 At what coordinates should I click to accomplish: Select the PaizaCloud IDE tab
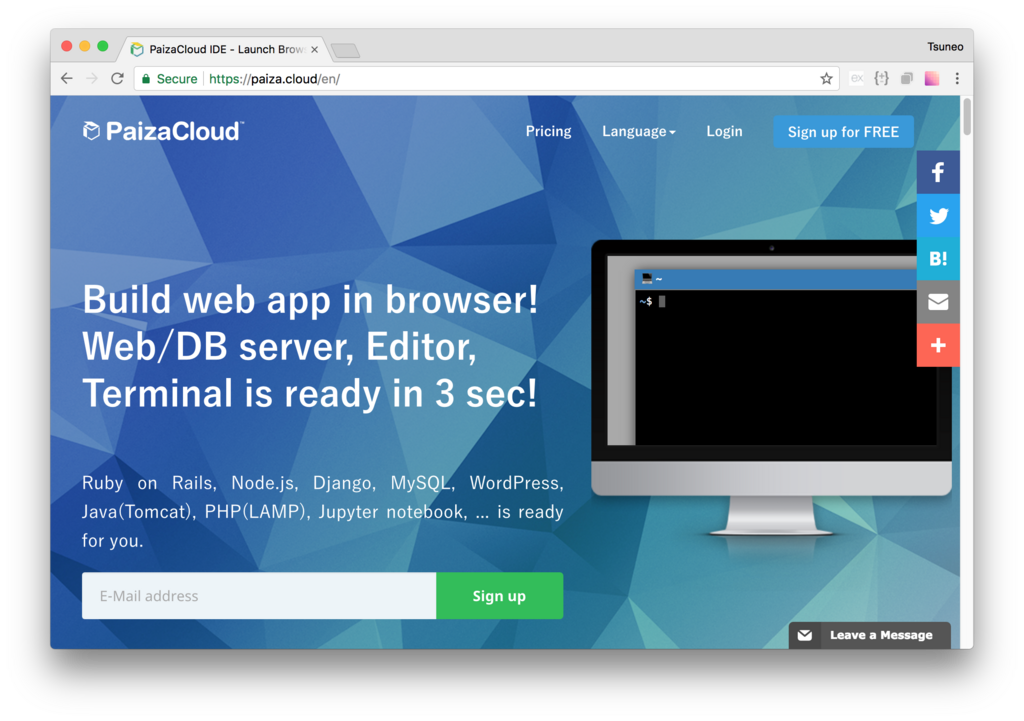point(225,50)
